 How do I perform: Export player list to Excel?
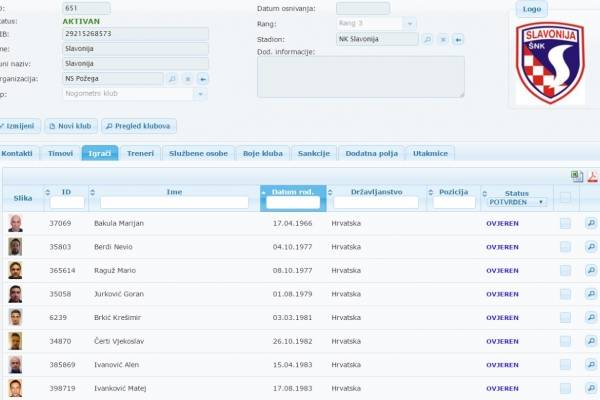pyautogui.click(x=577, y=176)
